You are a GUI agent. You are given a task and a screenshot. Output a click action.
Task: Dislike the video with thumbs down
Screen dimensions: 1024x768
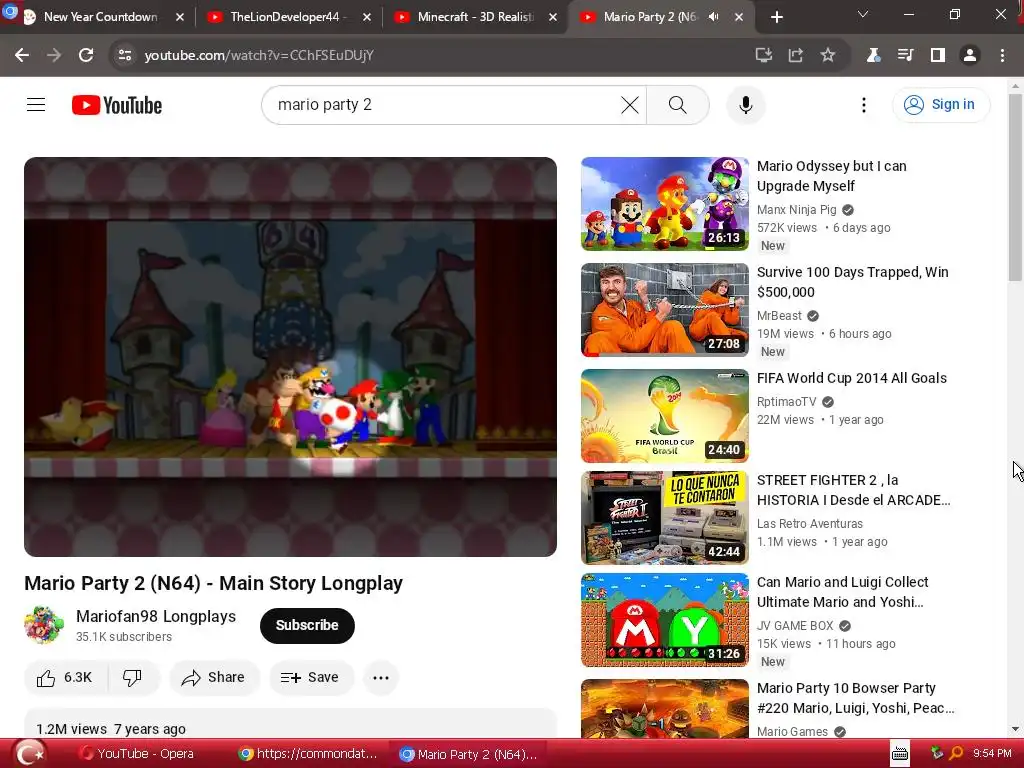(133, 677)
